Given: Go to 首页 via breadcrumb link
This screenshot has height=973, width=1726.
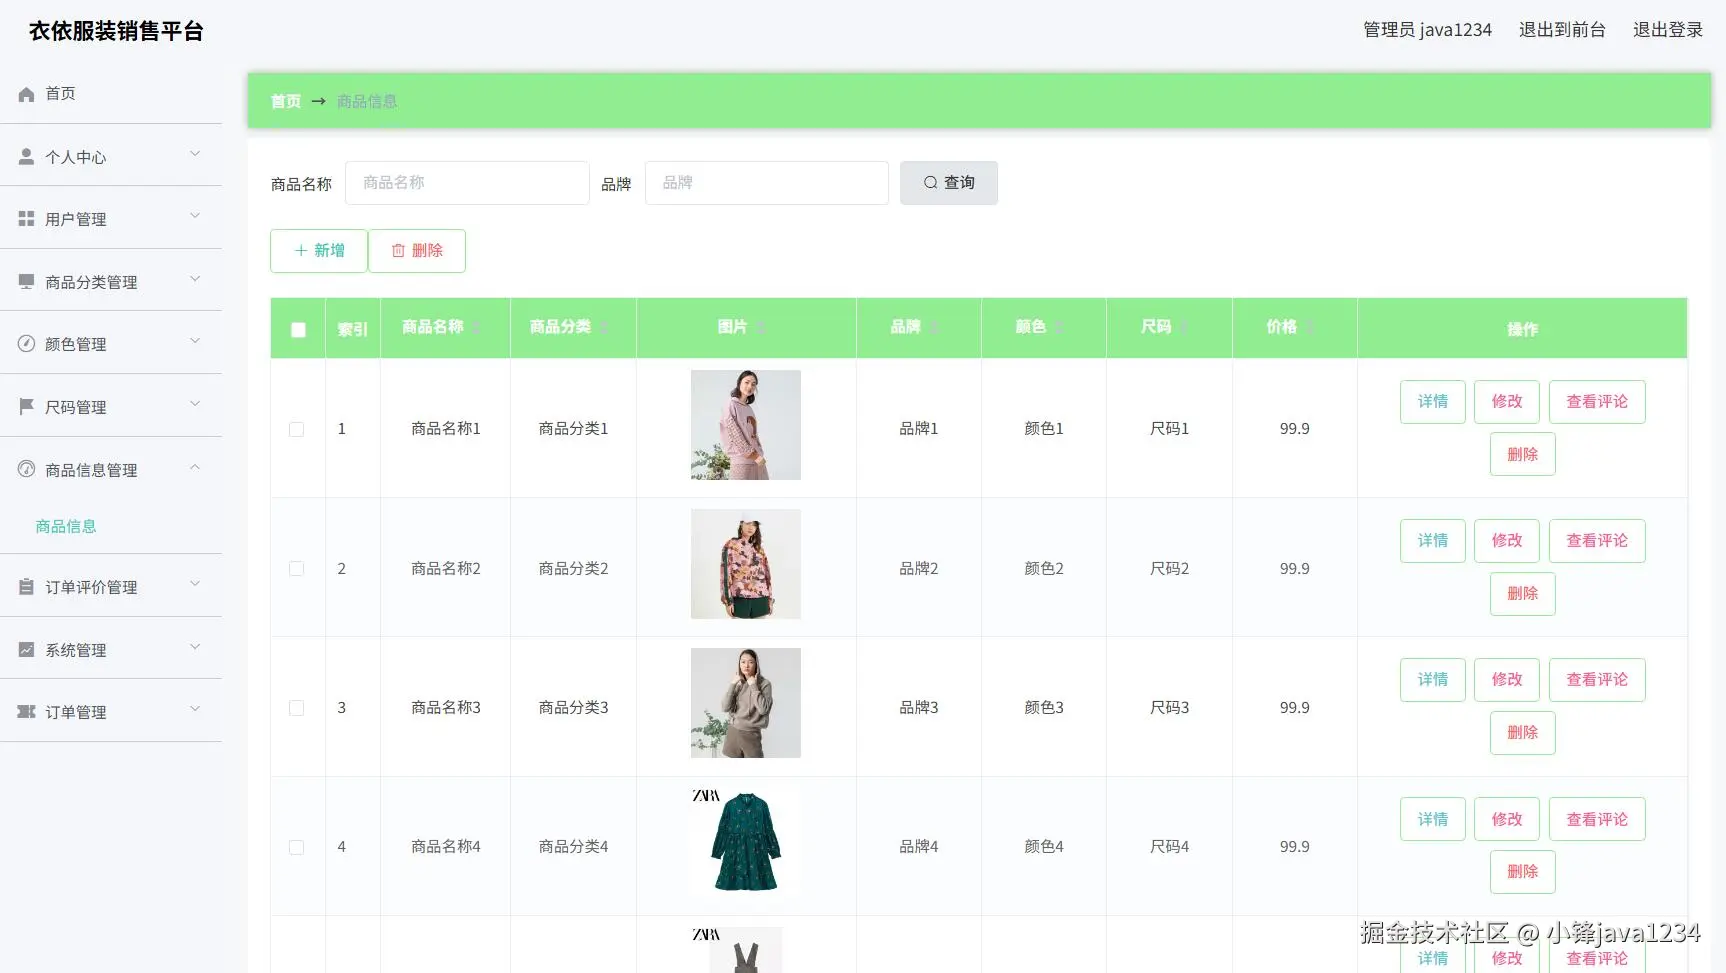Looking at the screenshot, I should point(286,101).
